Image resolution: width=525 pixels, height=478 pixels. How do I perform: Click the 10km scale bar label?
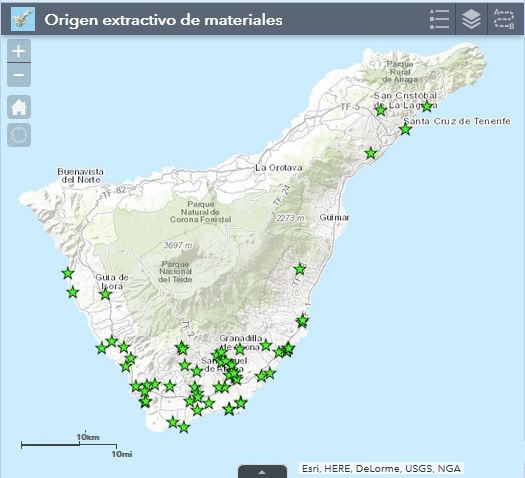(x=88, y=437)
